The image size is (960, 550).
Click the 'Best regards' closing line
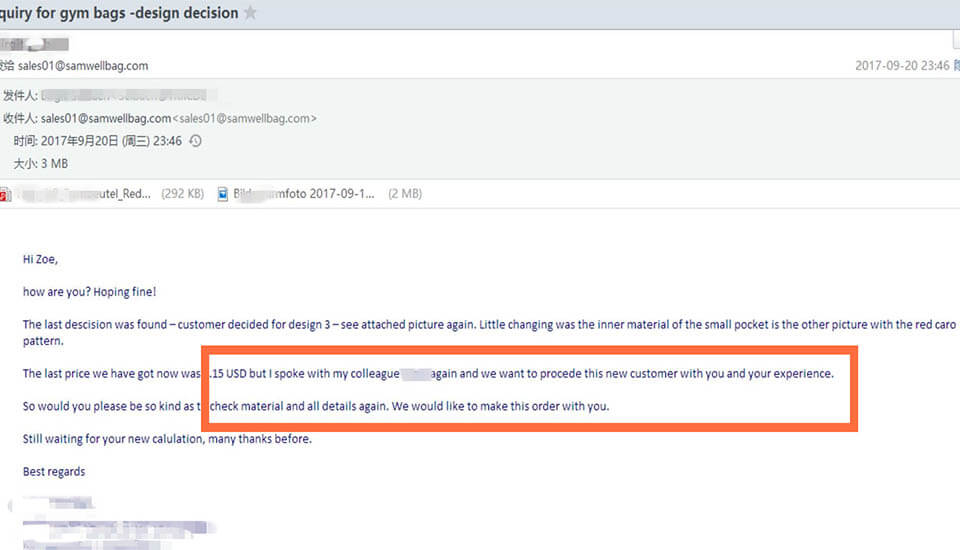click(54, 471)
